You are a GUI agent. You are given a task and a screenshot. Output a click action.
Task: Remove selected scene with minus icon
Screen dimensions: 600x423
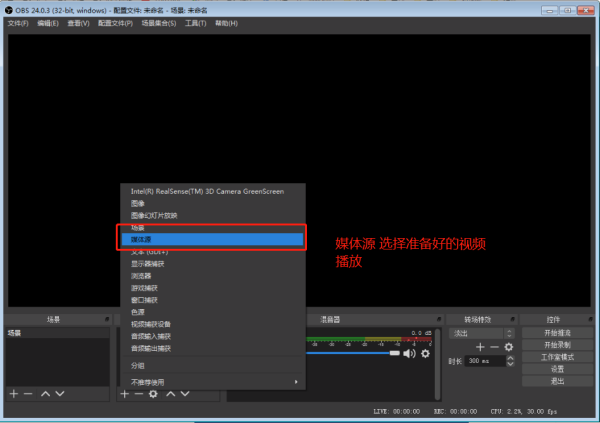click(28, 394)
